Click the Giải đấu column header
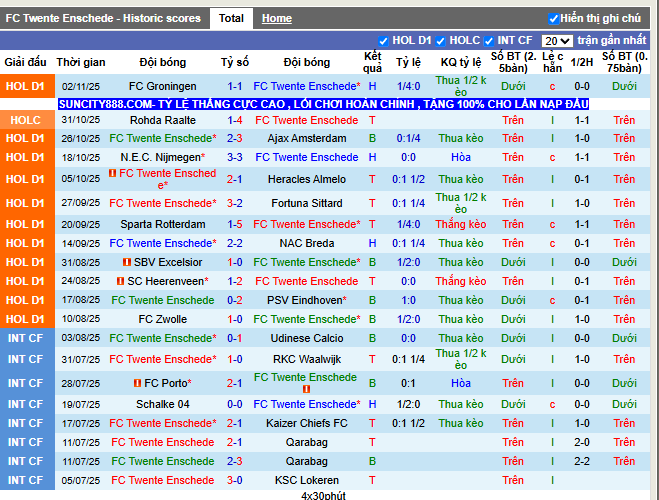 (x=25, y=62)
